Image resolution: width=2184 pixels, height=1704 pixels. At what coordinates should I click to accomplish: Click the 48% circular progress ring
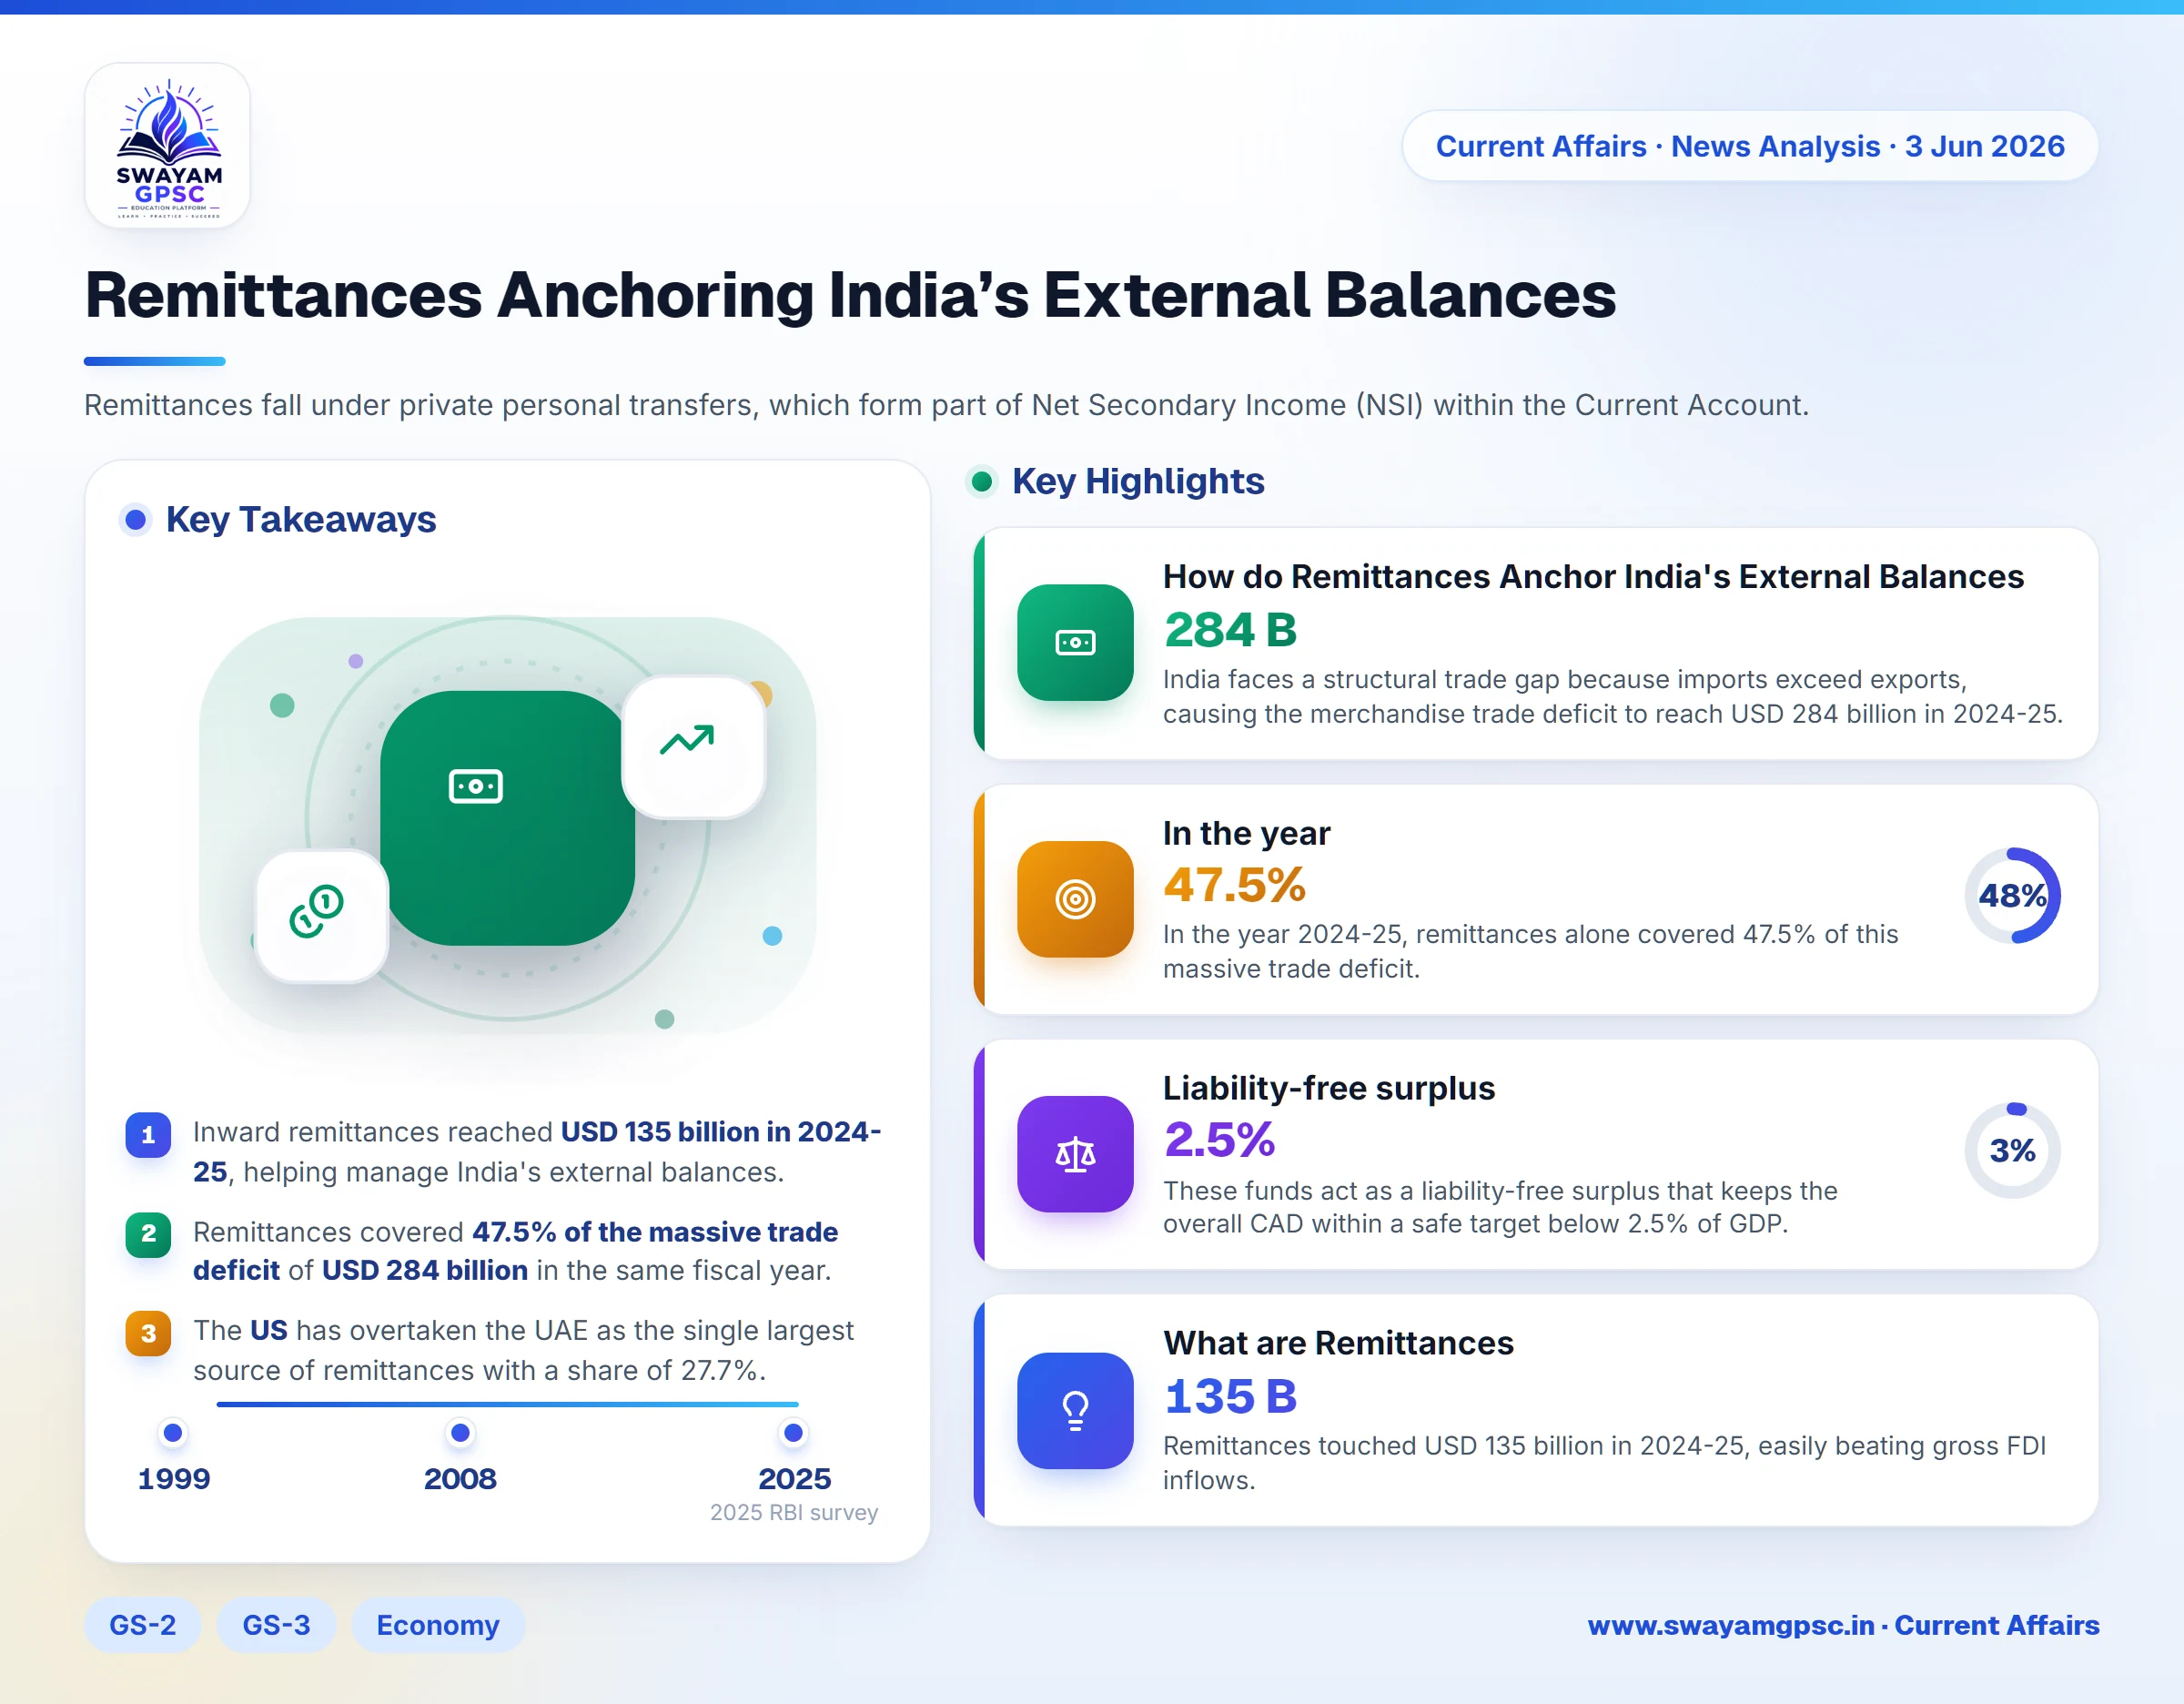tap(2012, 896)
